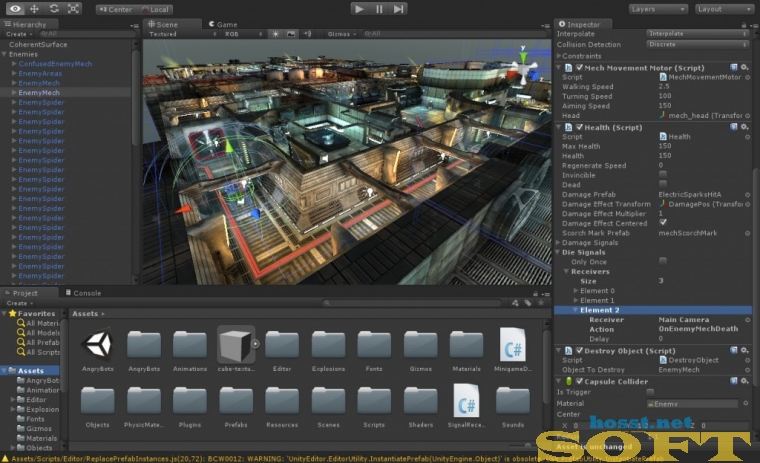Open the Hierarchy Create menu

19,34
